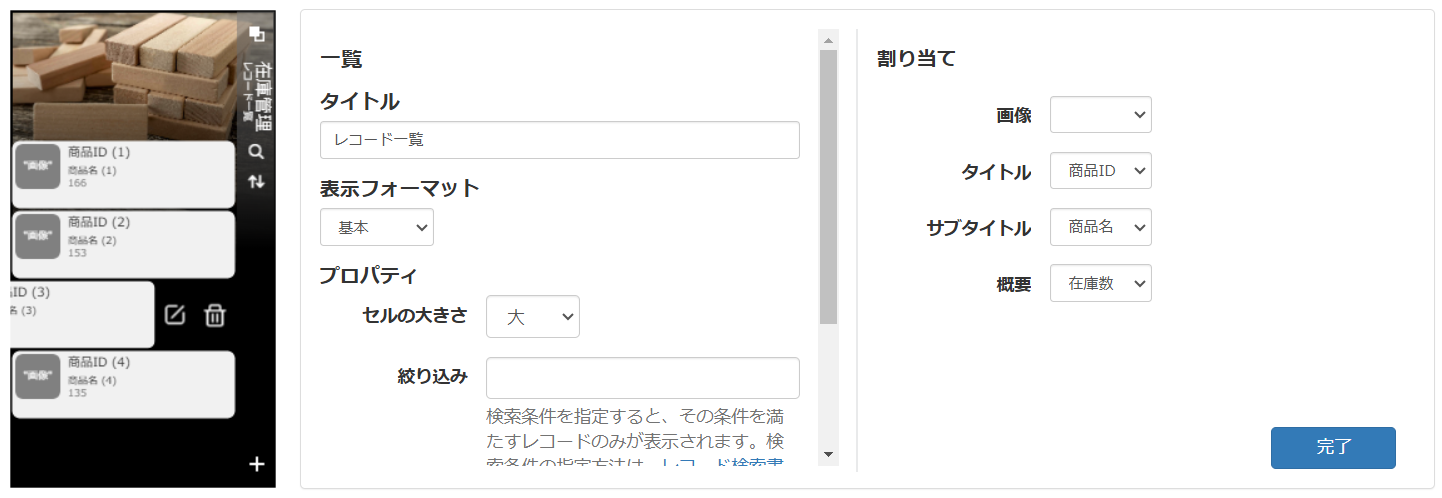Open the 画像 assignment dropdown
This screenshot has height=498, width=1442.
(x=1101, y=115)
